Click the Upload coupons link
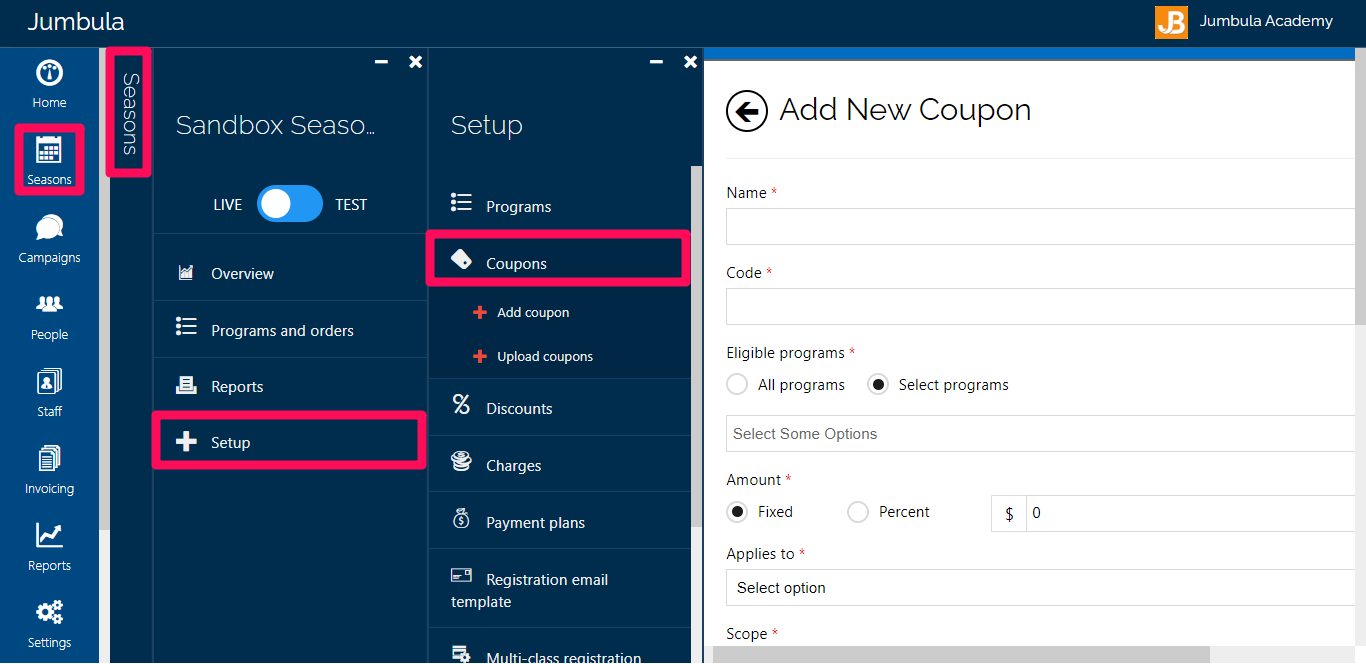 (x=545, y=357)
